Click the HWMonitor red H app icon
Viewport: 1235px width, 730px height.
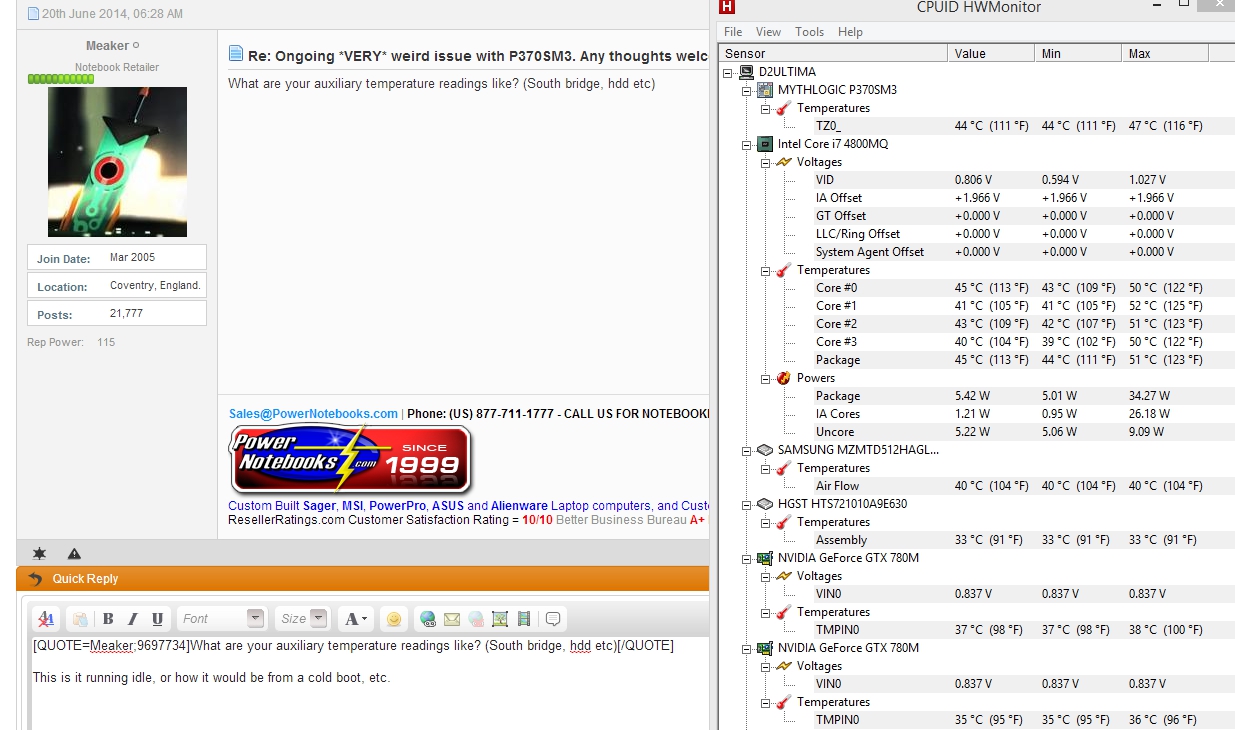[727, 6]
